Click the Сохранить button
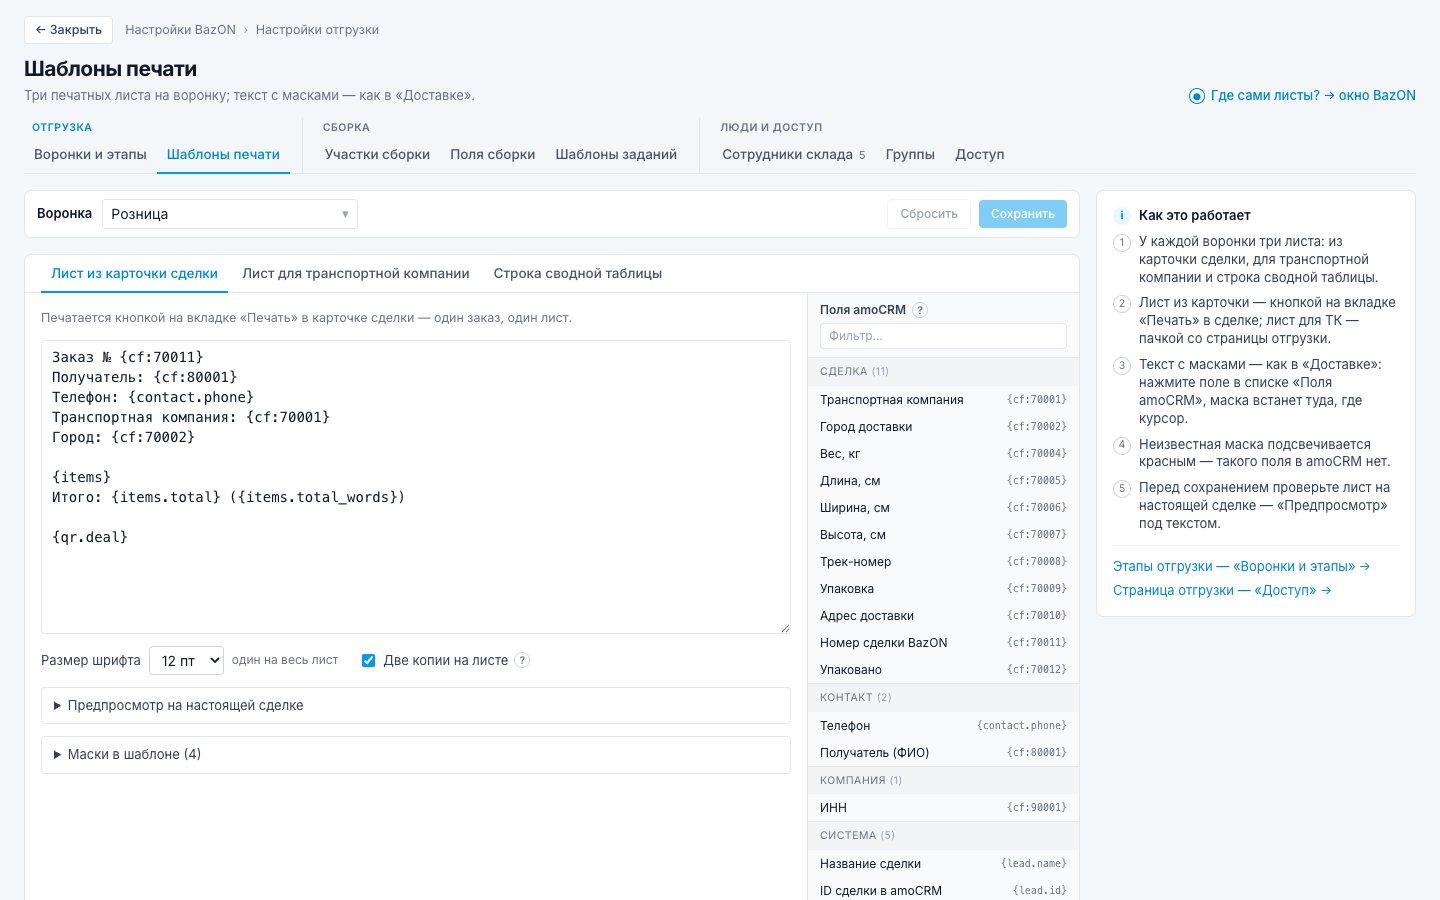 tap(1023, 214)
